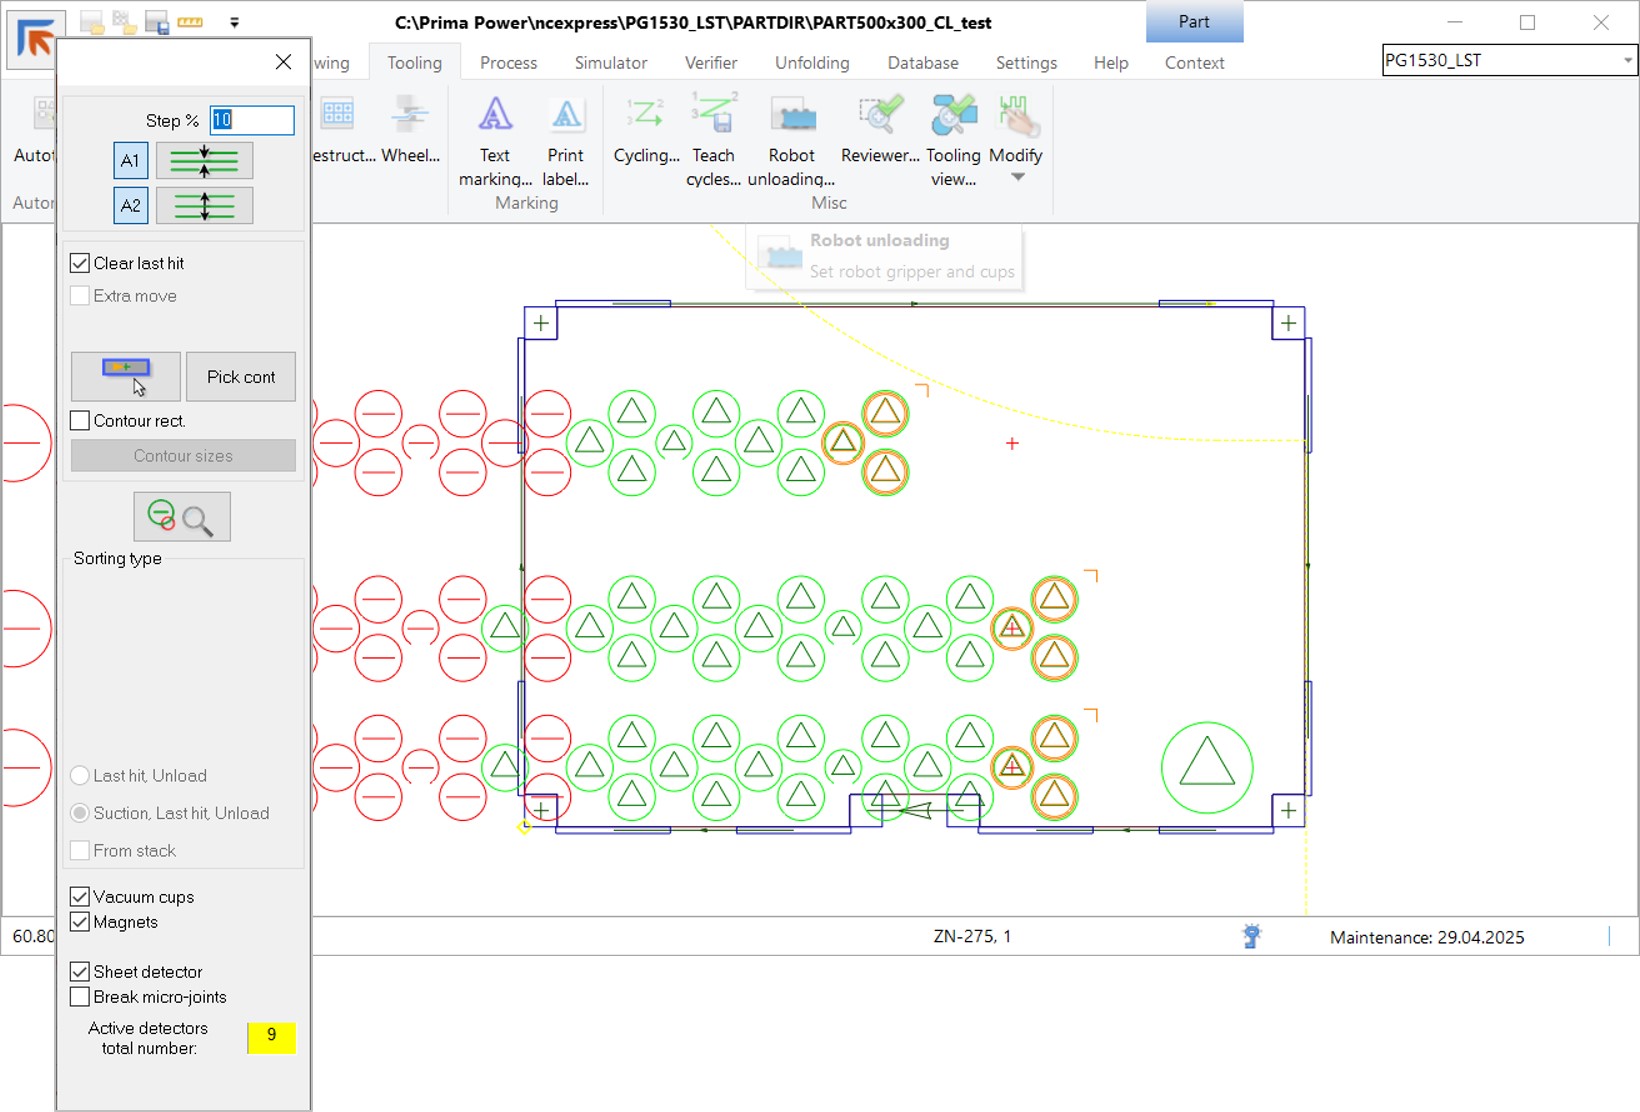
Task: Disable the Vacuum cups option
Action: click(x=80, y=897)
